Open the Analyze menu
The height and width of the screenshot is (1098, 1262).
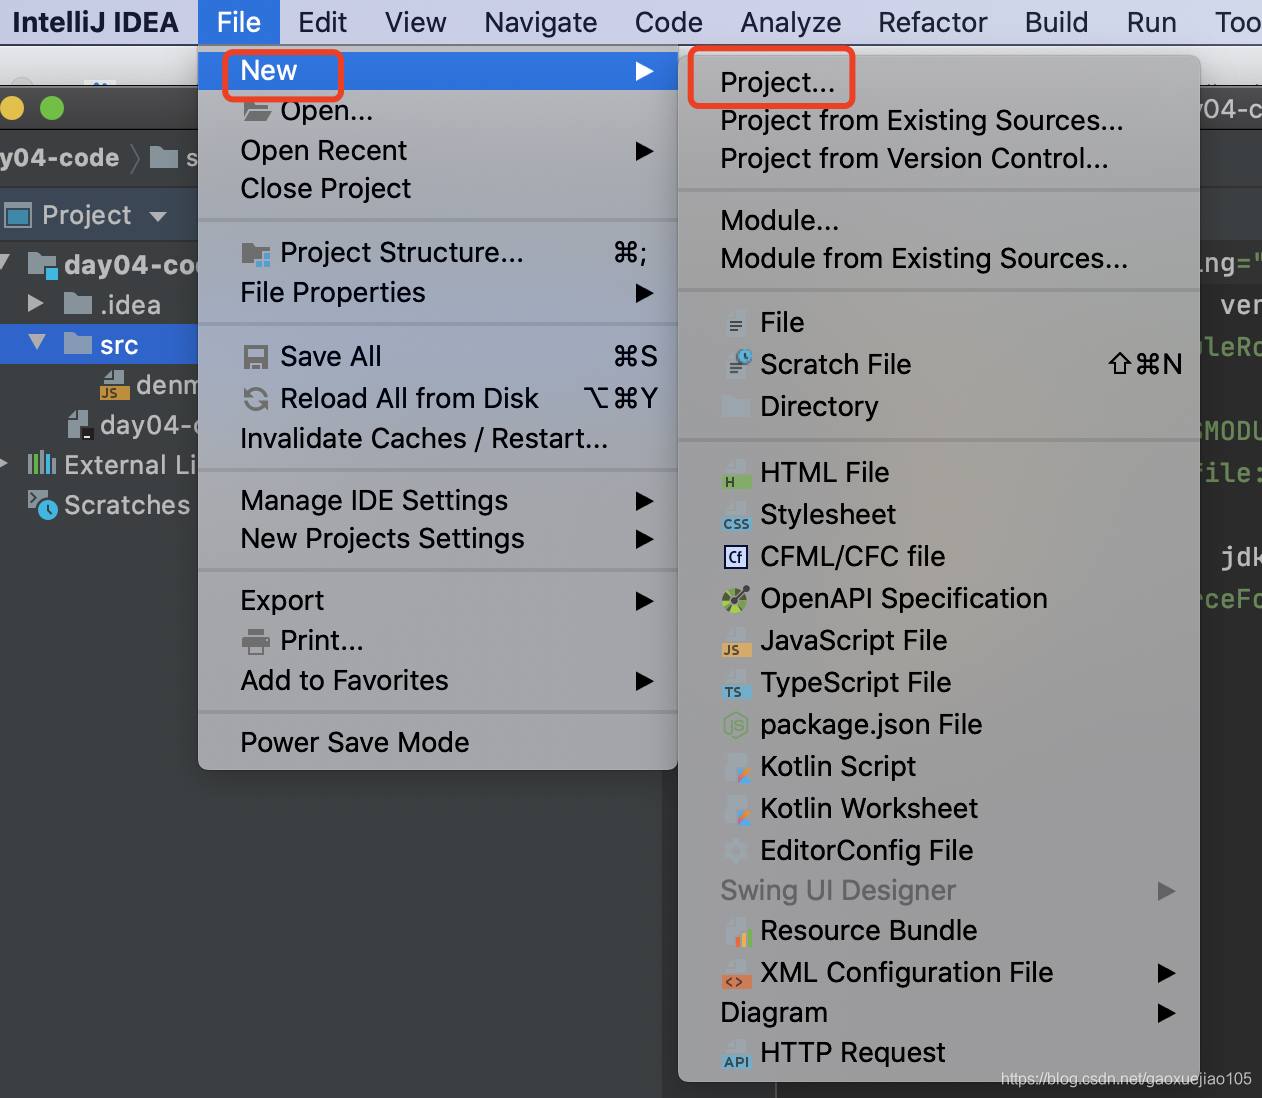pyautogui.click(x=791, y=22)
